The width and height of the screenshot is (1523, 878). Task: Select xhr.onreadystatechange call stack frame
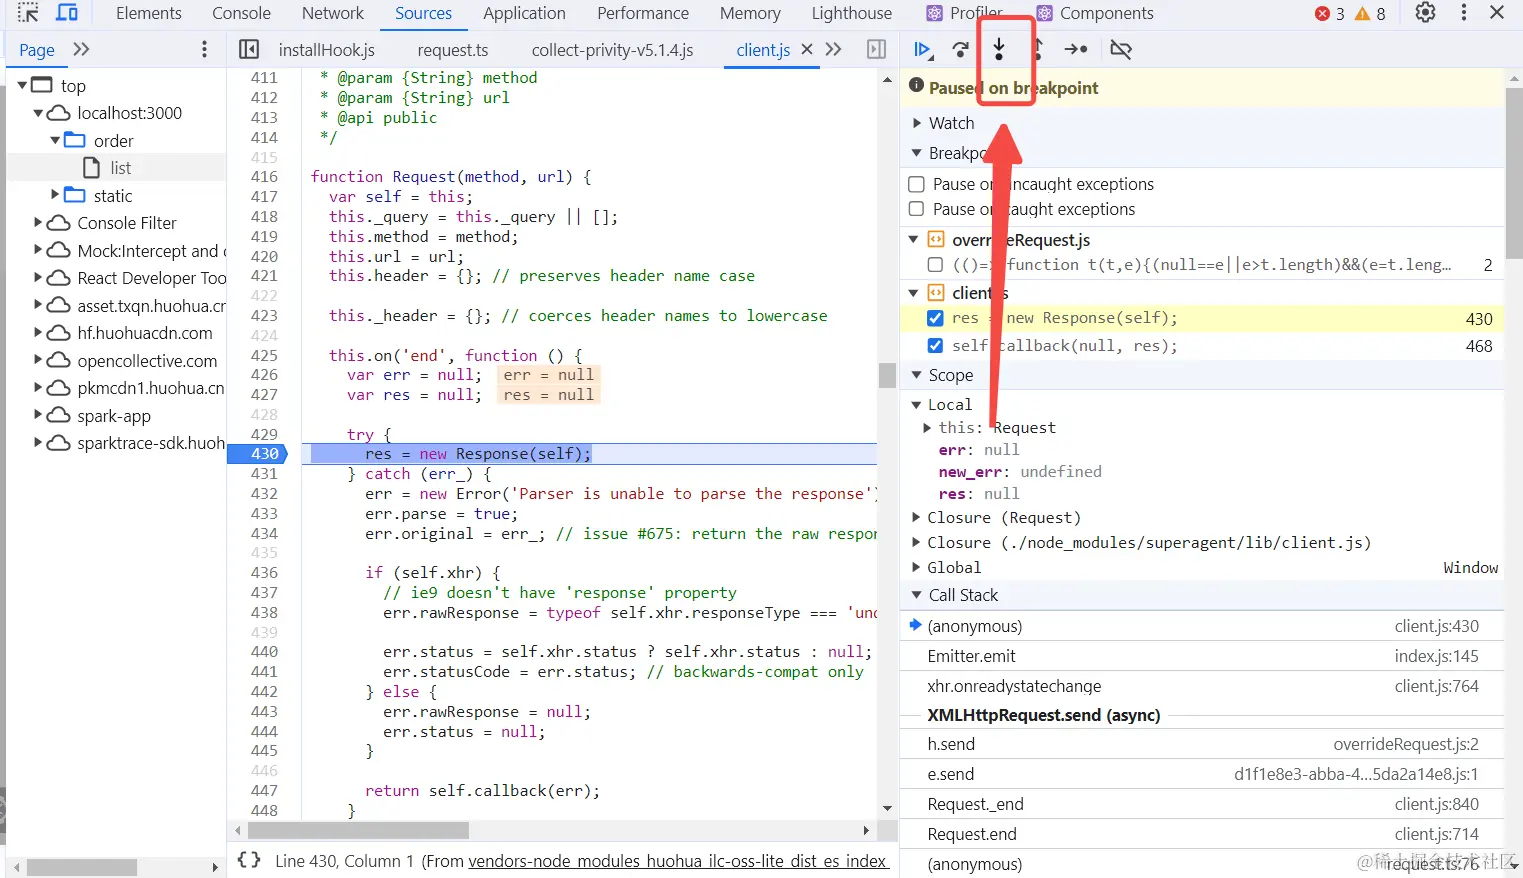(x=1202, y=686)
